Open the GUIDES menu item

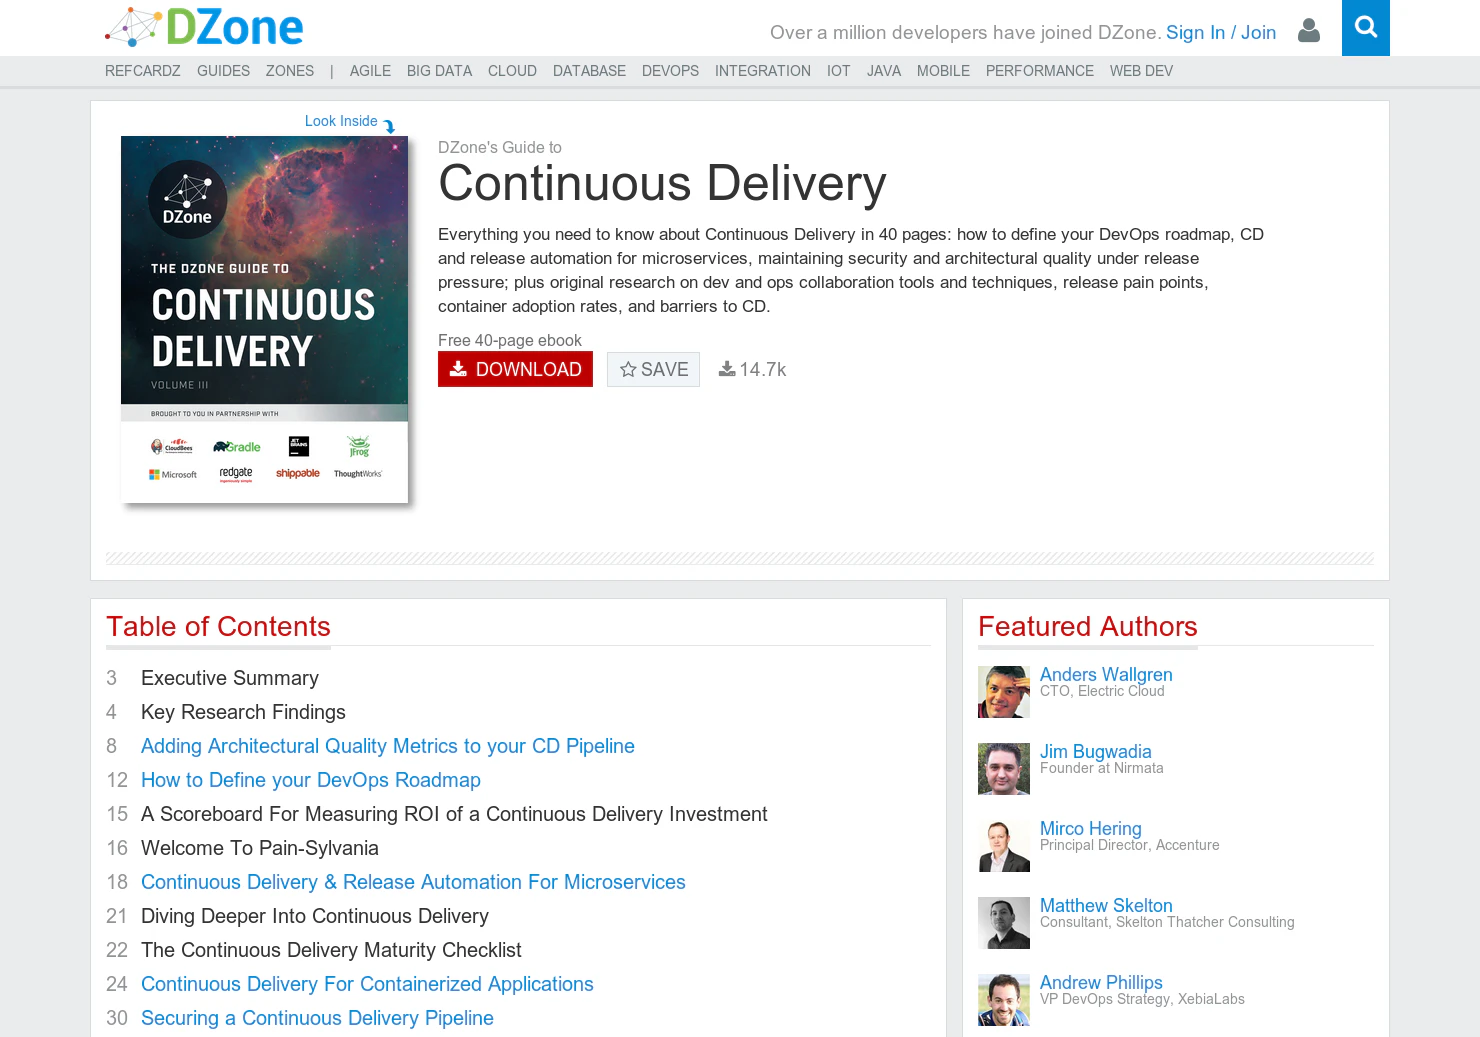(223, 71)
